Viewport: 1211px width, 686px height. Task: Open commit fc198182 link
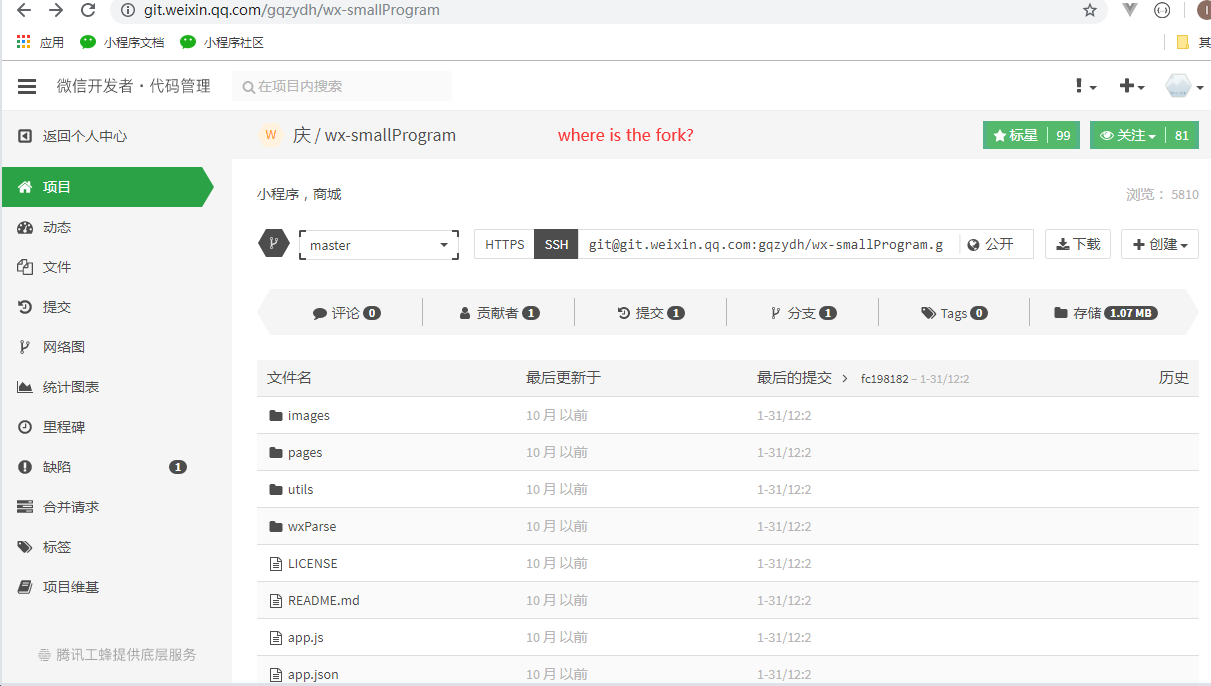(884, 379)
